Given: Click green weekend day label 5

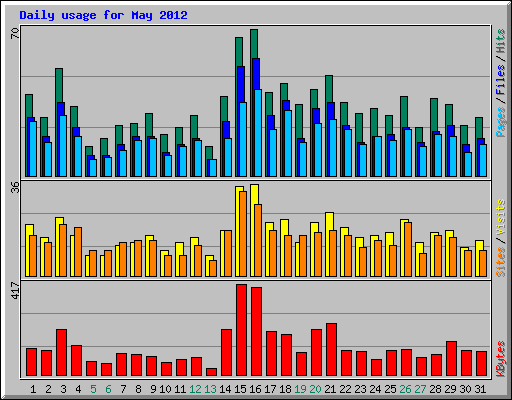Looking at the screenshot, I should point(93,389).
